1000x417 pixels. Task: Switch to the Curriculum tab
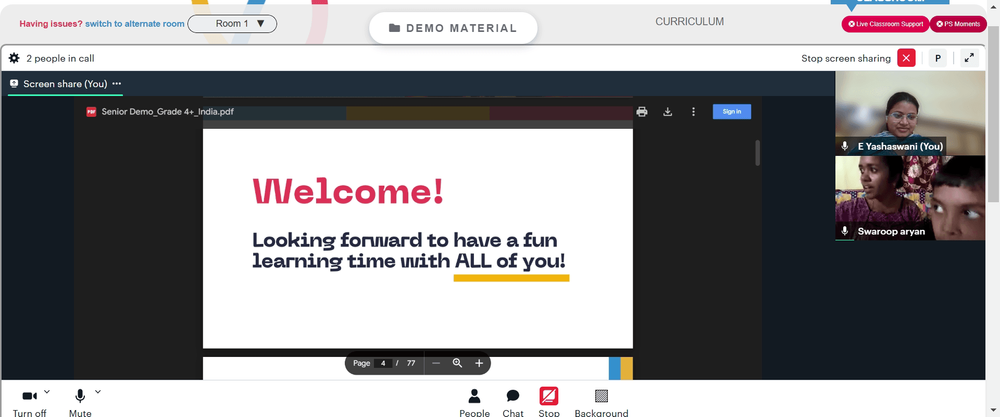point(689,22)
